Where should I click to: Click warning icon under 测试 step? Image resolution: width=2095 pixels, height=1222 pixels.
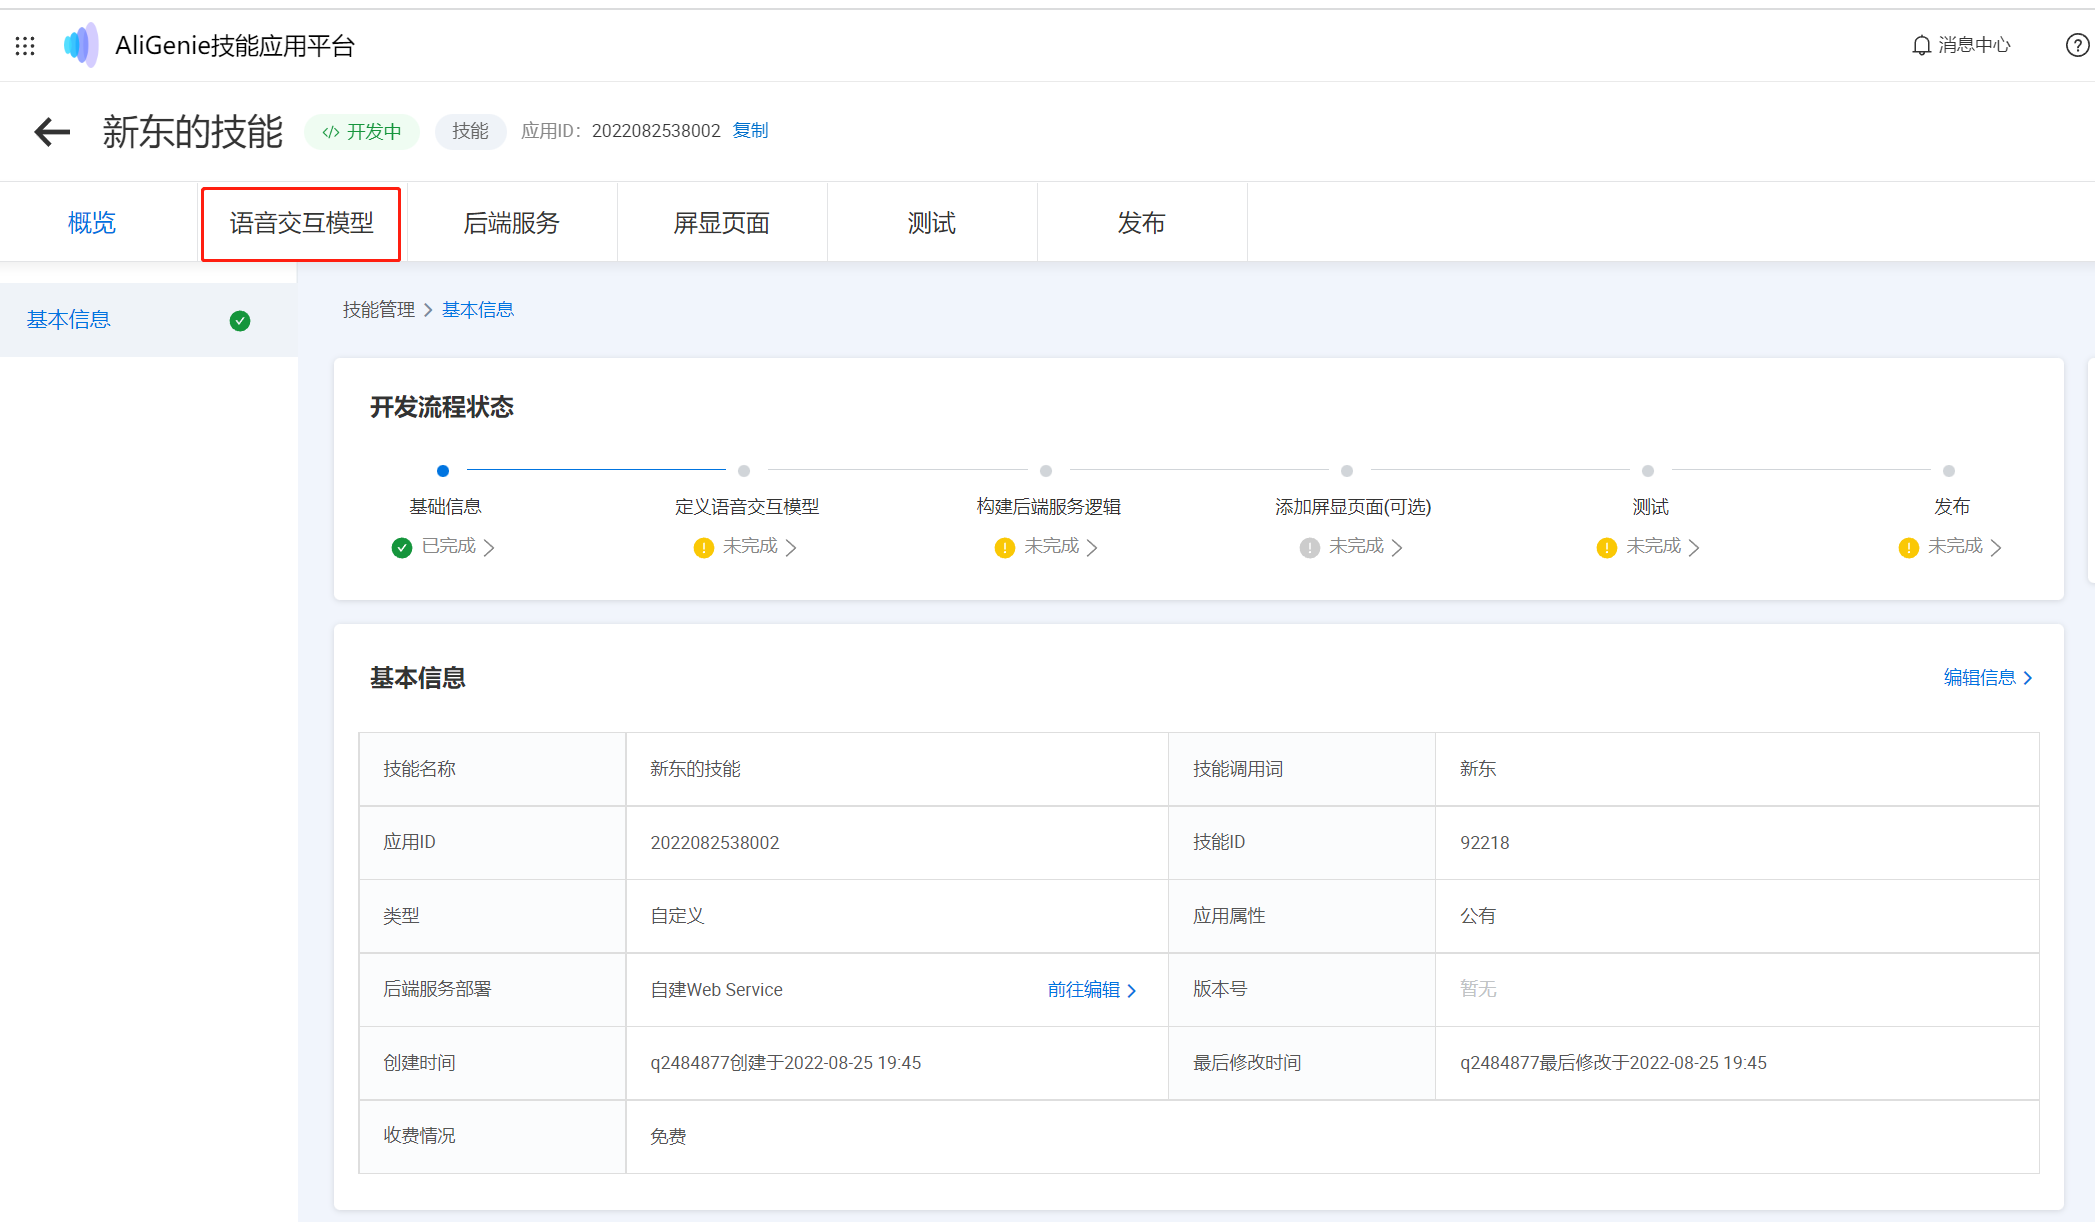click(1607, 547)
